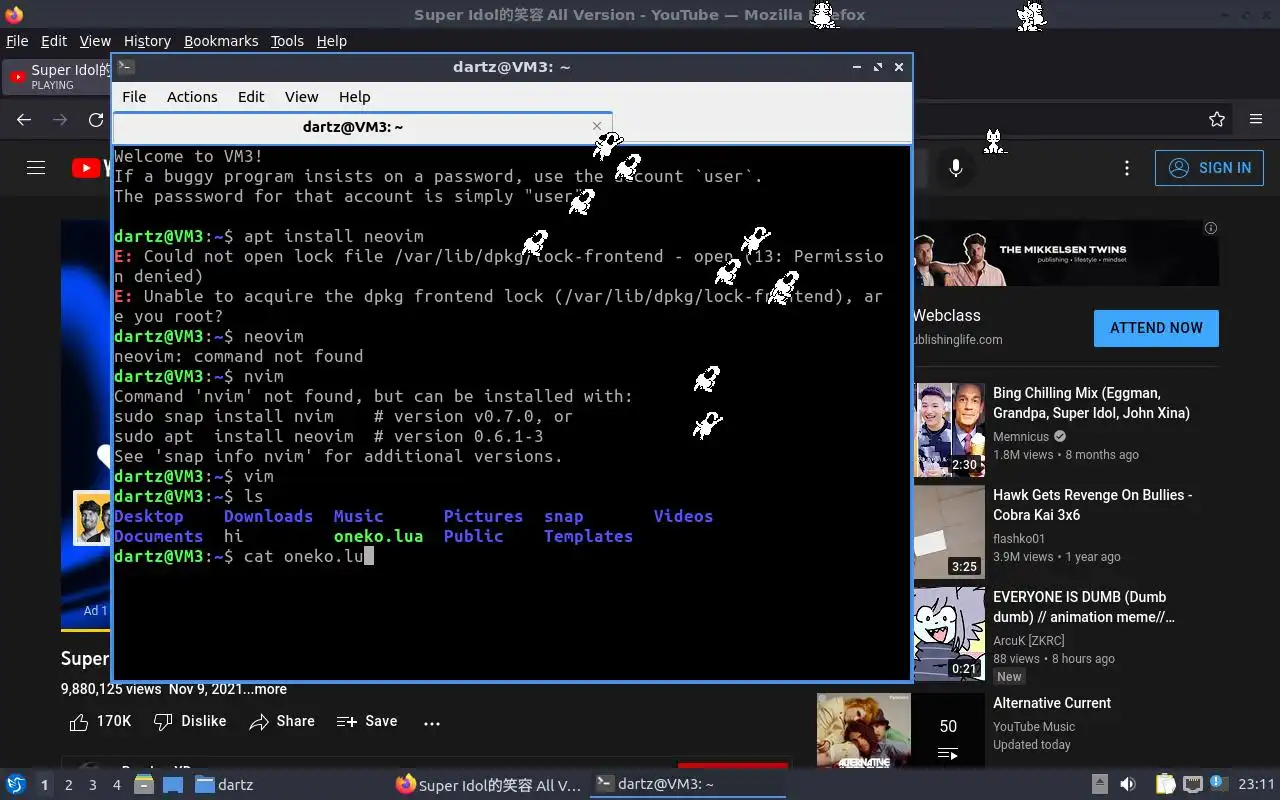
Task: Open the Firefox Bookmarks menu
Action: coord(221,41)
